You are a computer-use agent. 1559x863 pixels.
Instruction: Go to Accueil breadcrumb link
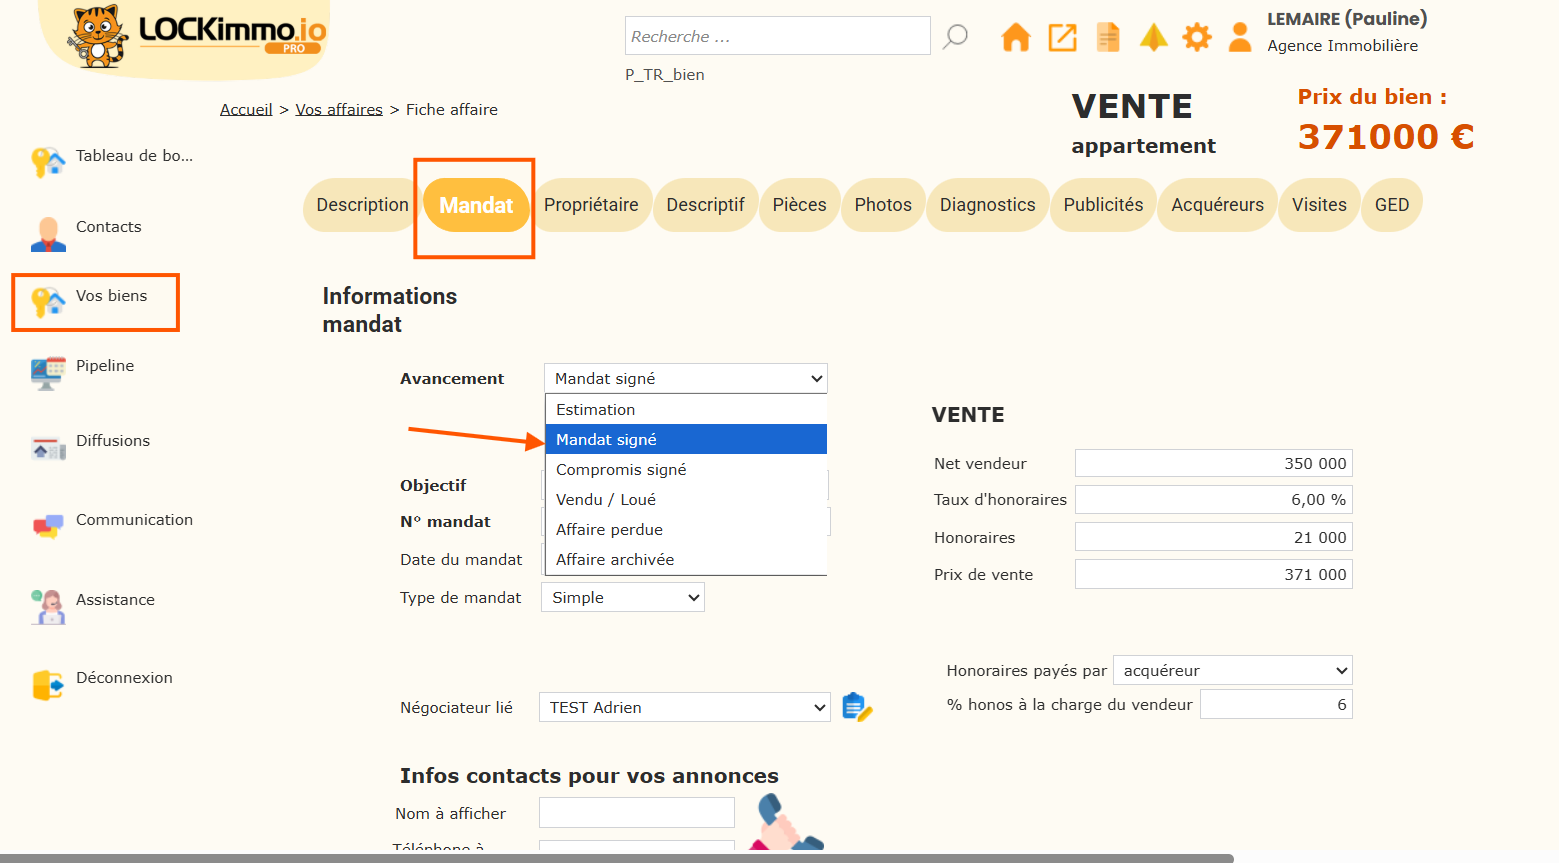point(246,110)
